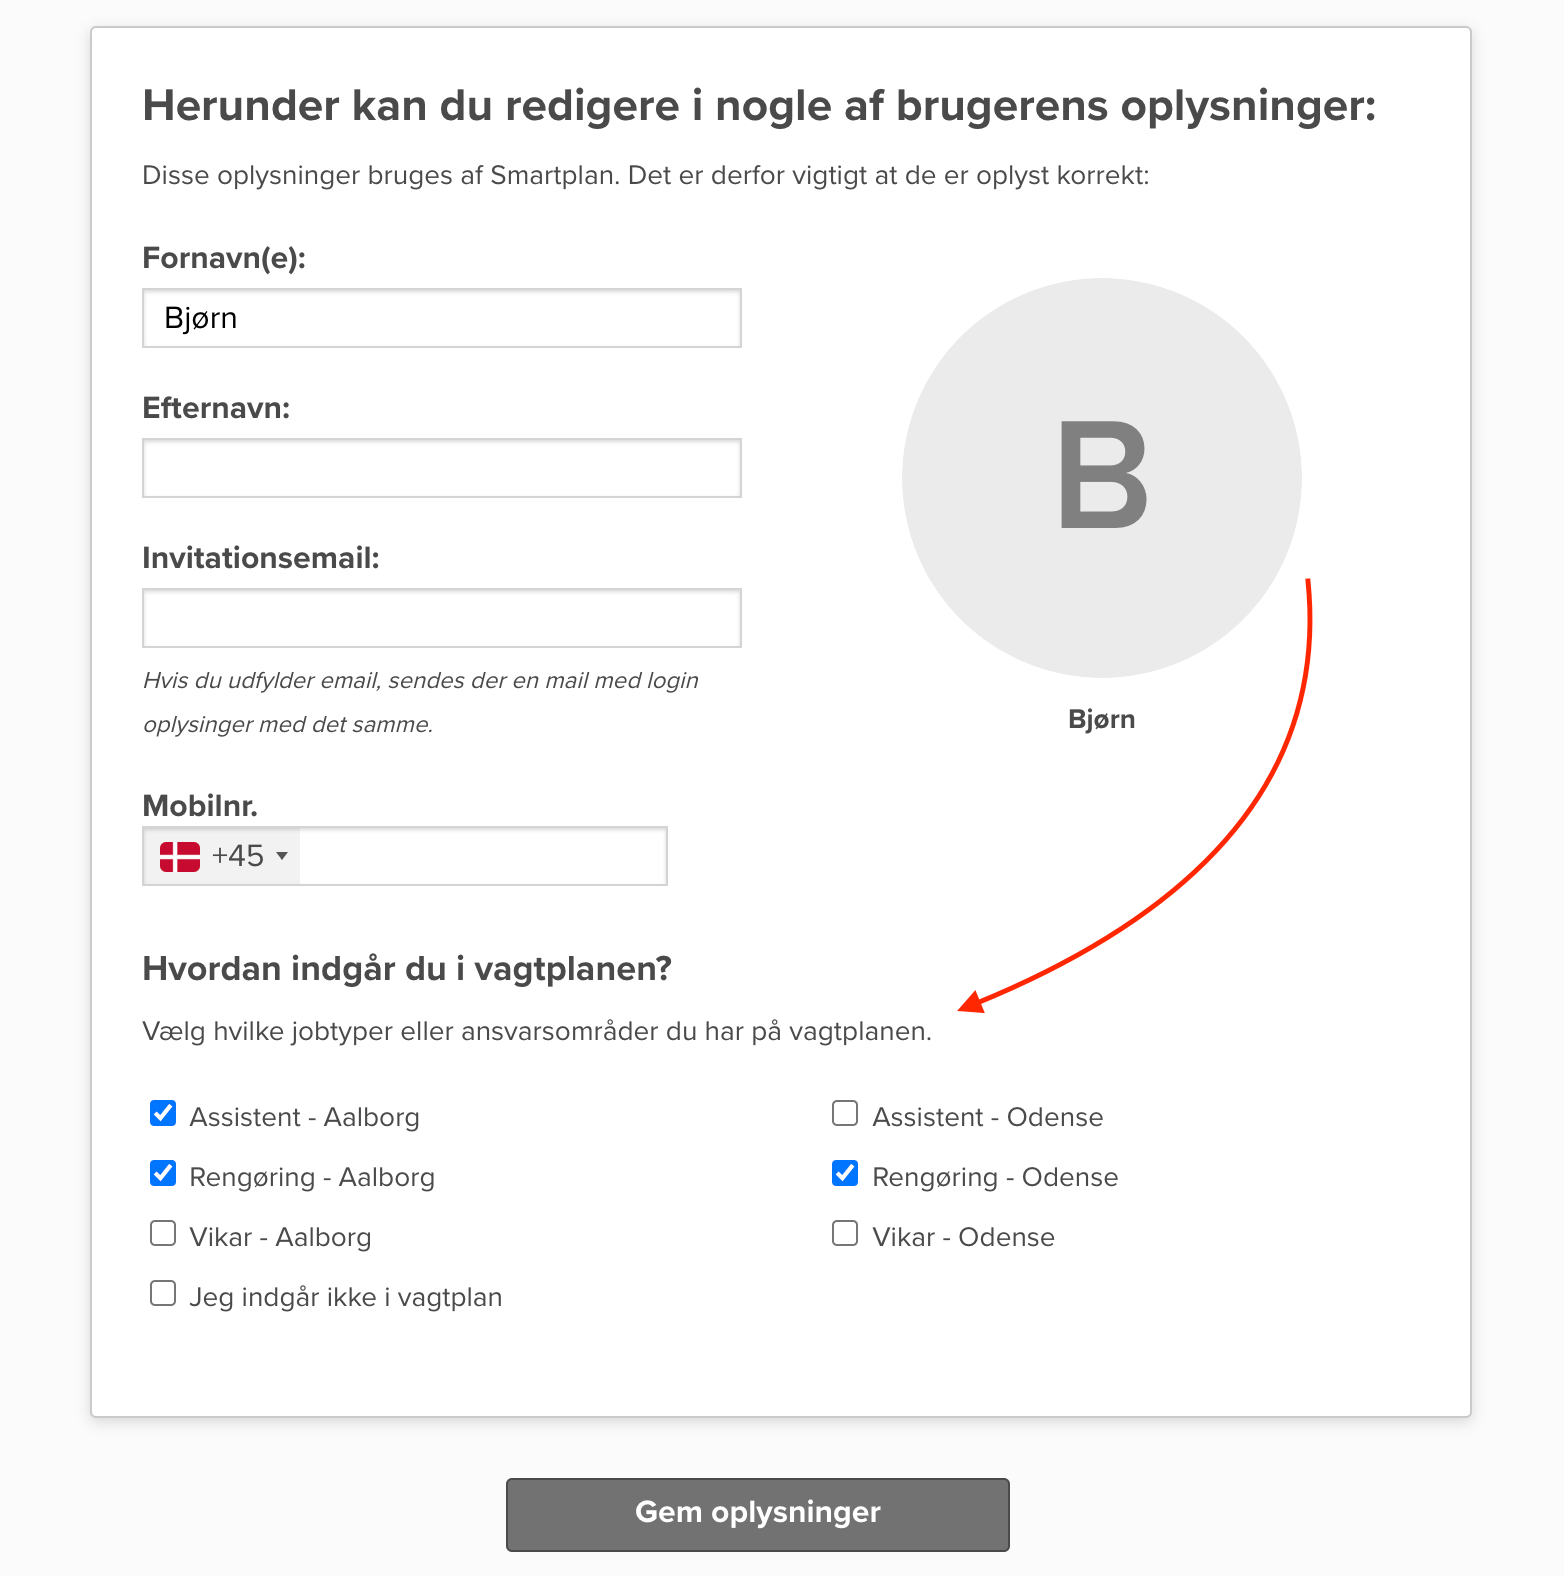Click the Bjørn name under avatar
1564x1576 pixels.
[1101, 719]
